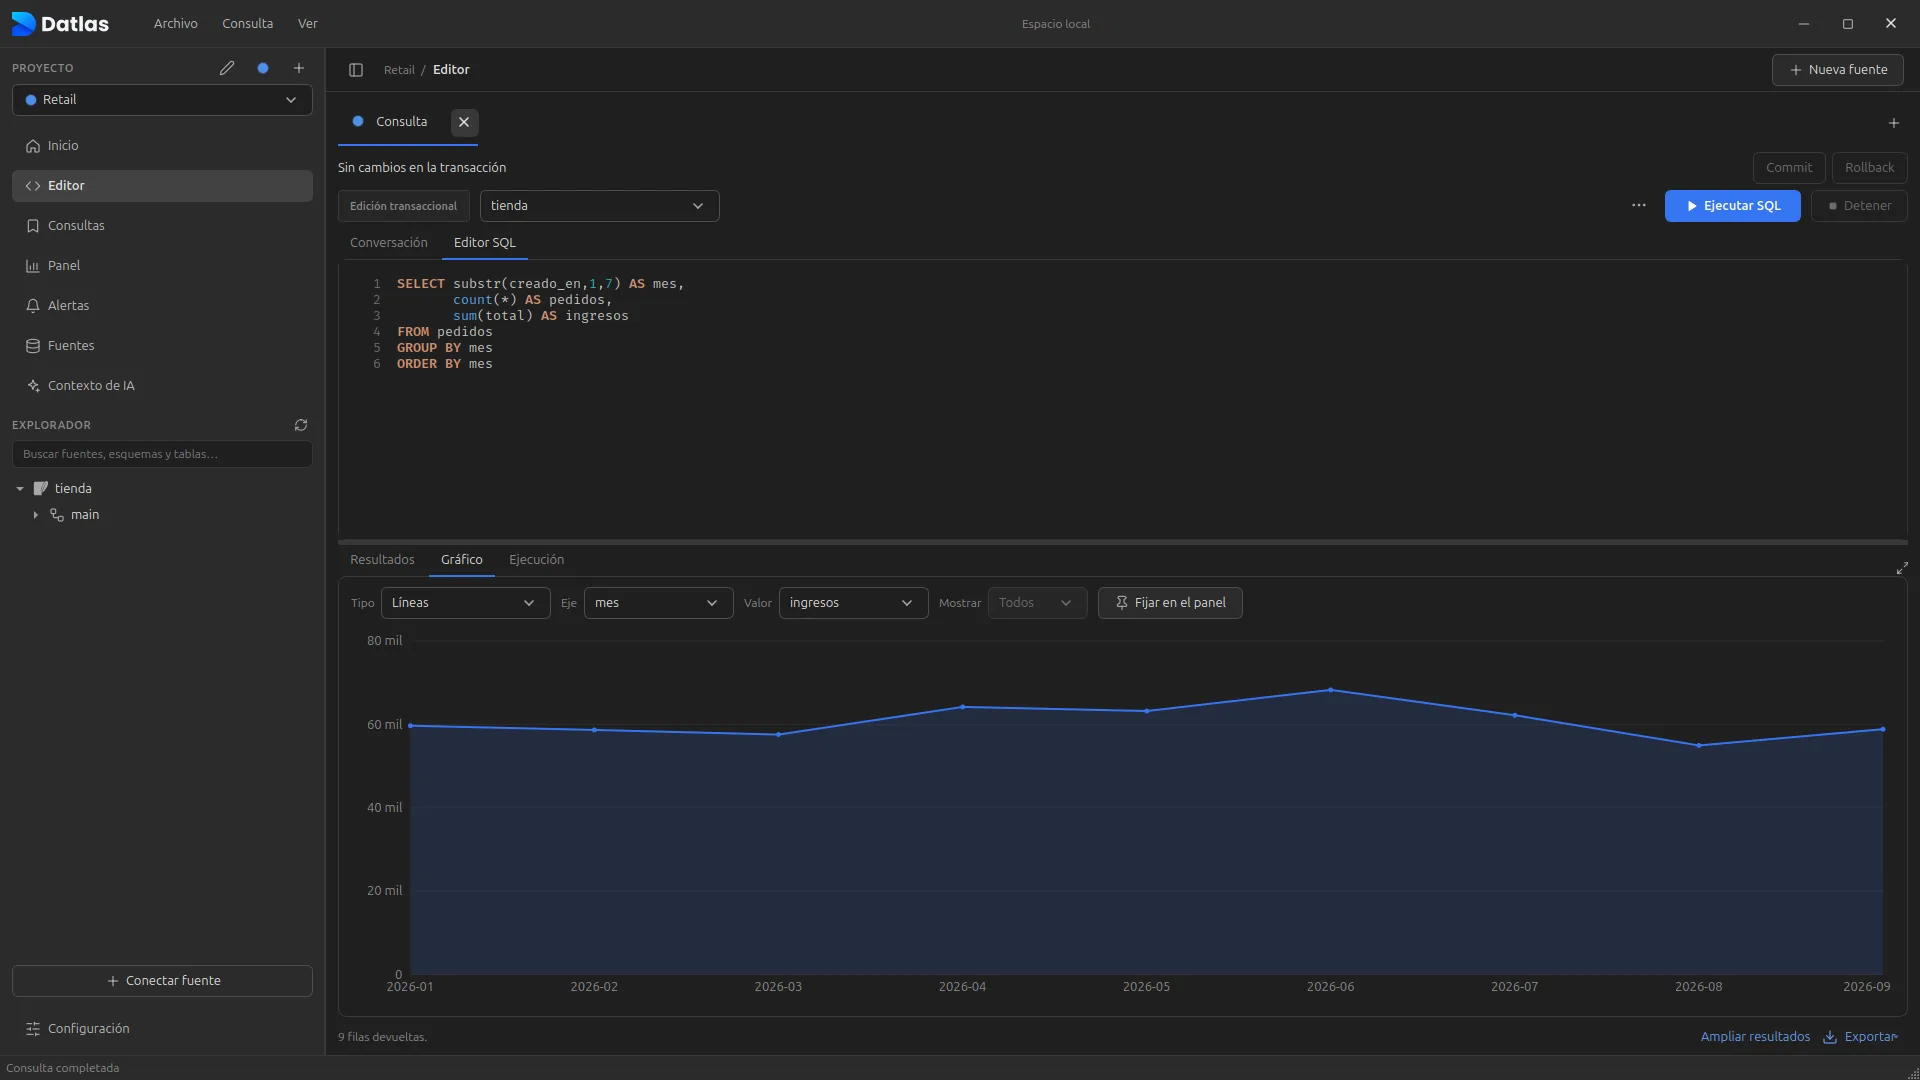This screenshot has width=1920, height=1080.
Task: Open the Eje mes dropdown
Action: (x=658, y=603)
